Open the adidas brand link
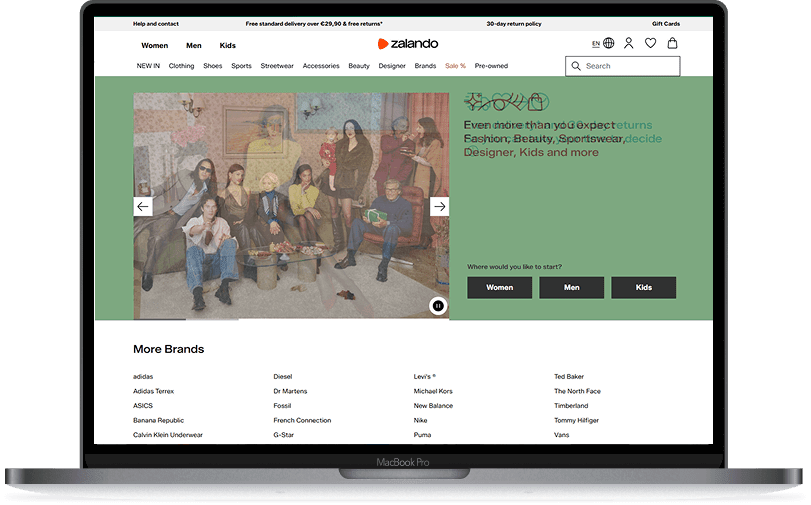The width and height of the screenshot is (811, 505). coord(143,377)
